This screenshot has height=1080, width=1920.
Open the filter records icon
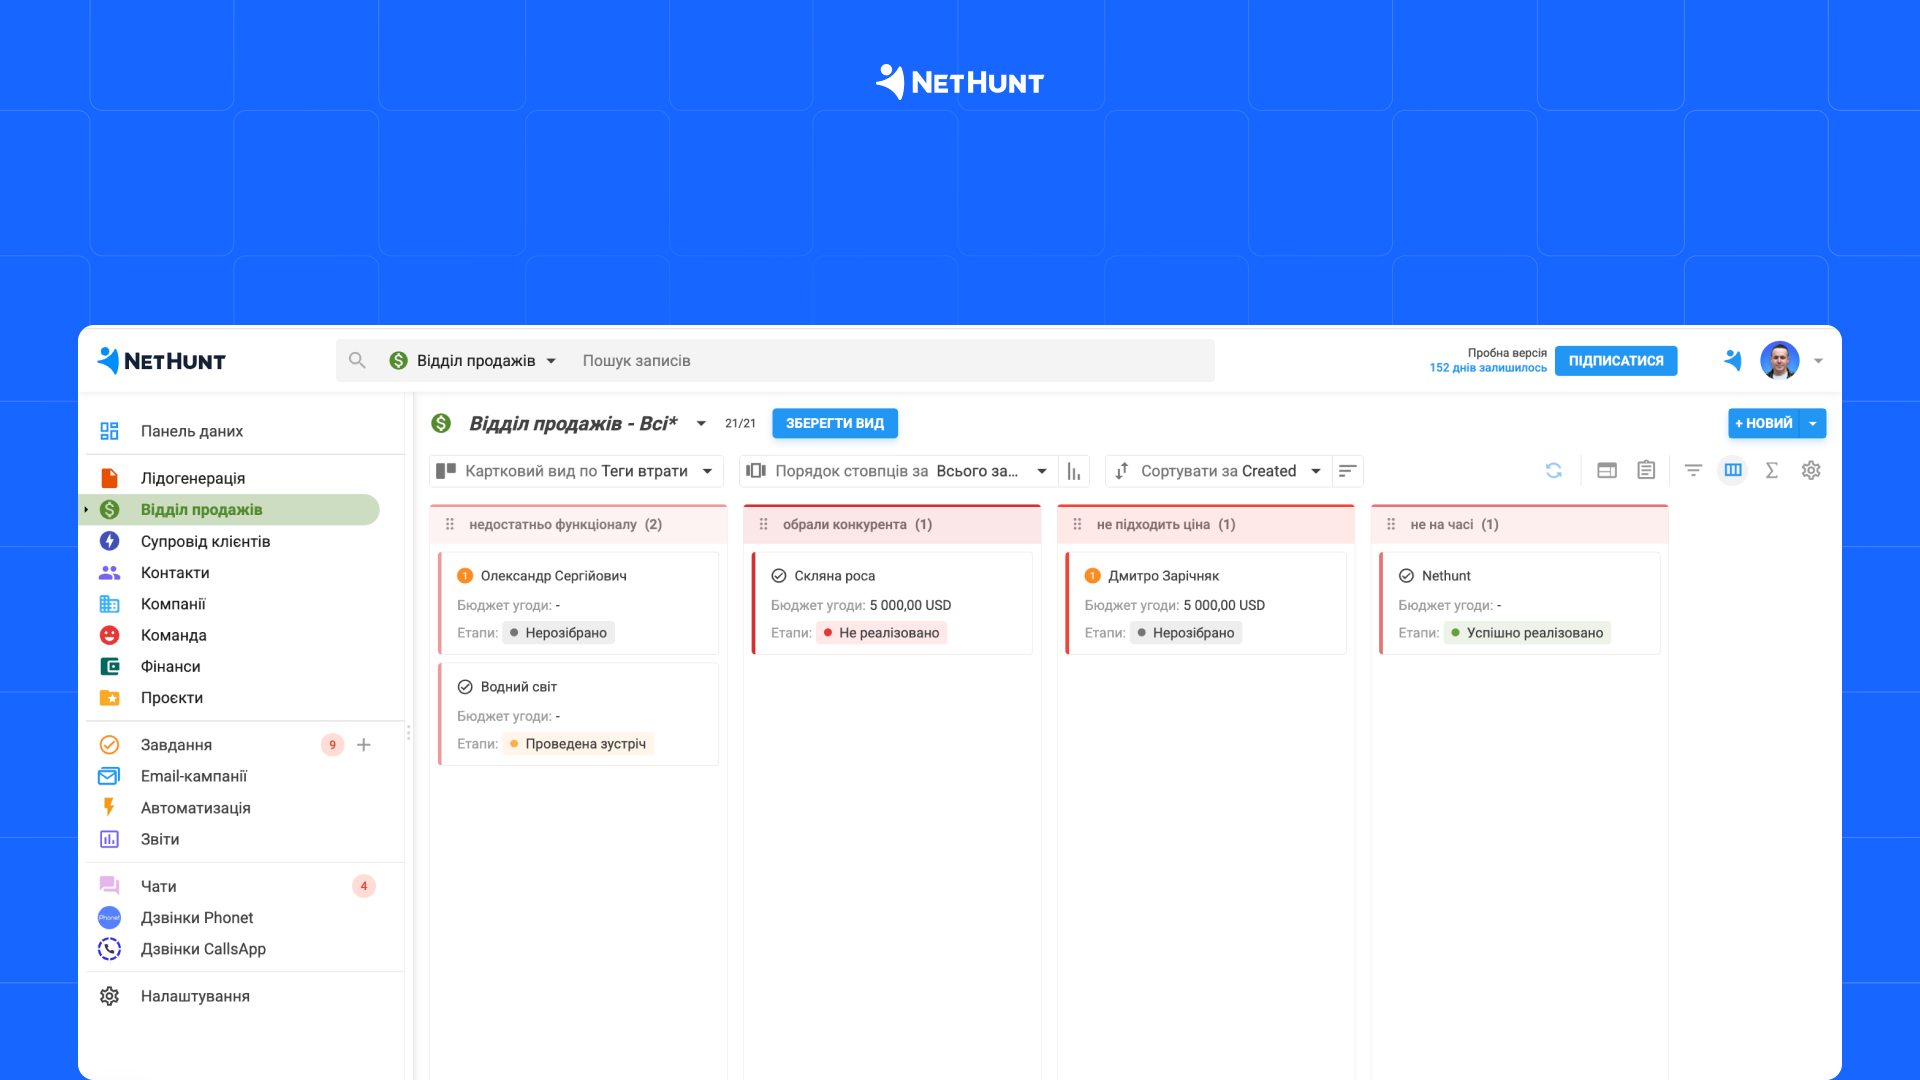point(1693,470)
